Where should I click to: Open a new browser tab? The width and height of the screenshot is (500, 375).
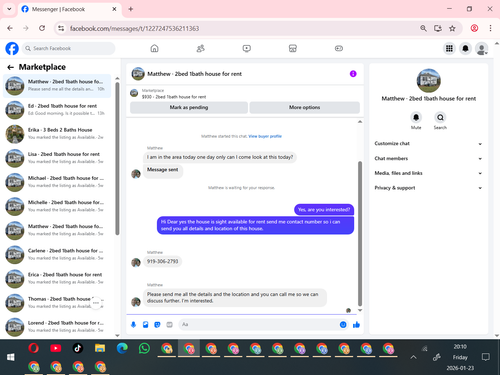(x=131, y=9)
